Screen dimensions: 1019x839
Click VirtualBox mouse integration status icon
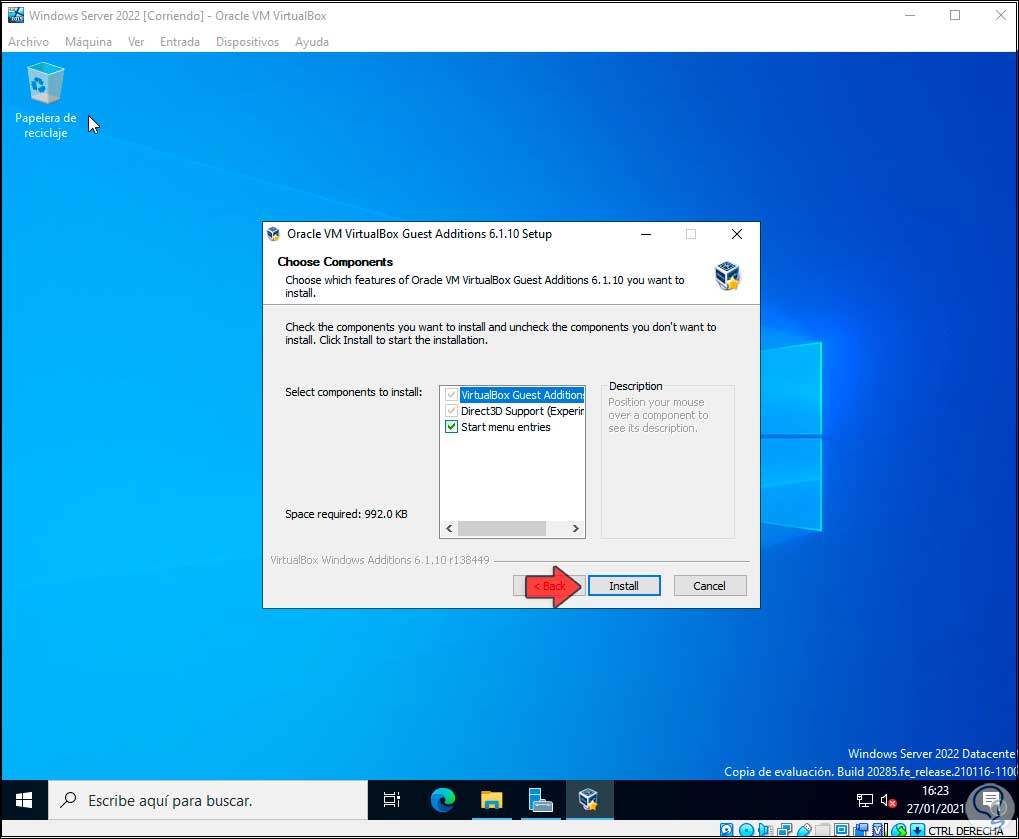pos(899,830)
